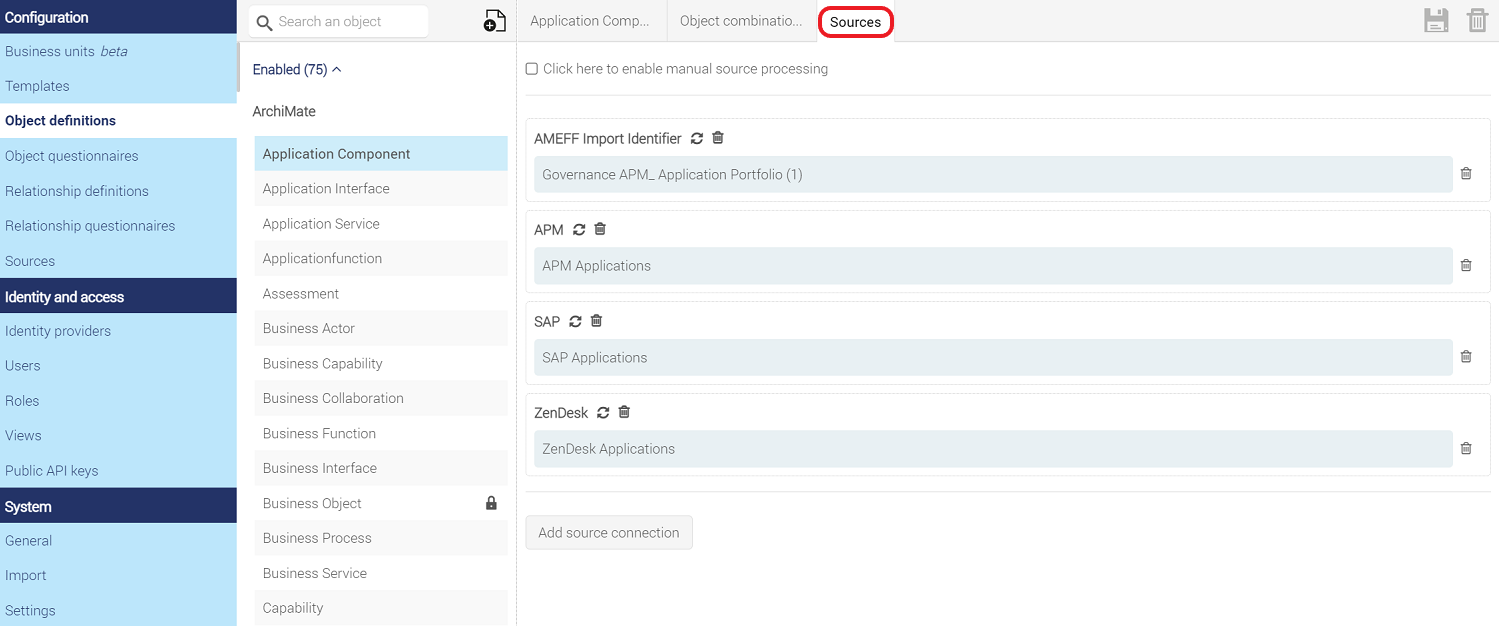Click the APM Applications field
Viewport: 1499px width, 626px height.
pyautogui.click(x=993, y=266)
